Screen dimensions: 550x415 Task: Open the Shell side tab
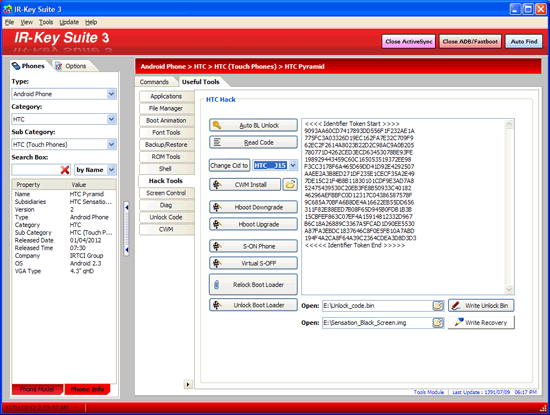[166, 169]
